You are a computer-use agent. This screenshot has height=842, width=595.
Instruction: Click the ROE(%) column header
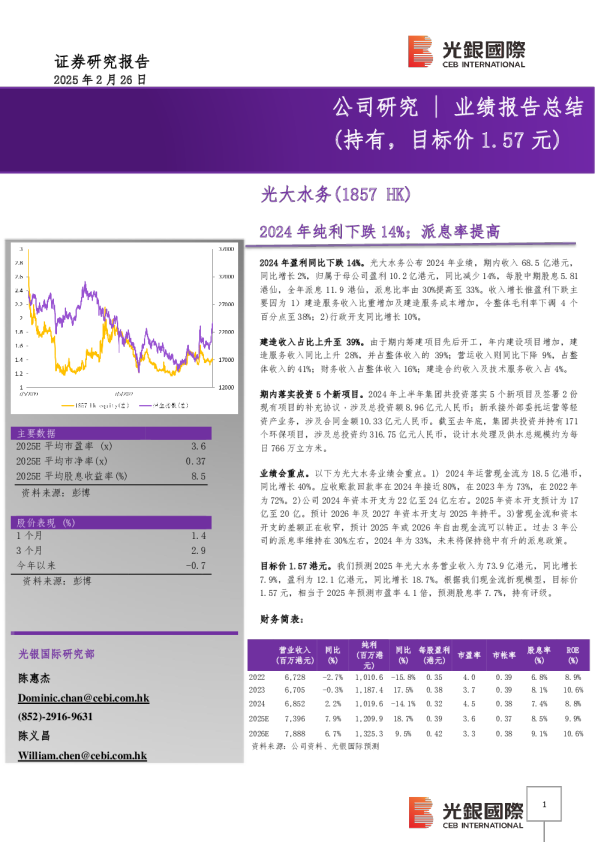point(573,655)
